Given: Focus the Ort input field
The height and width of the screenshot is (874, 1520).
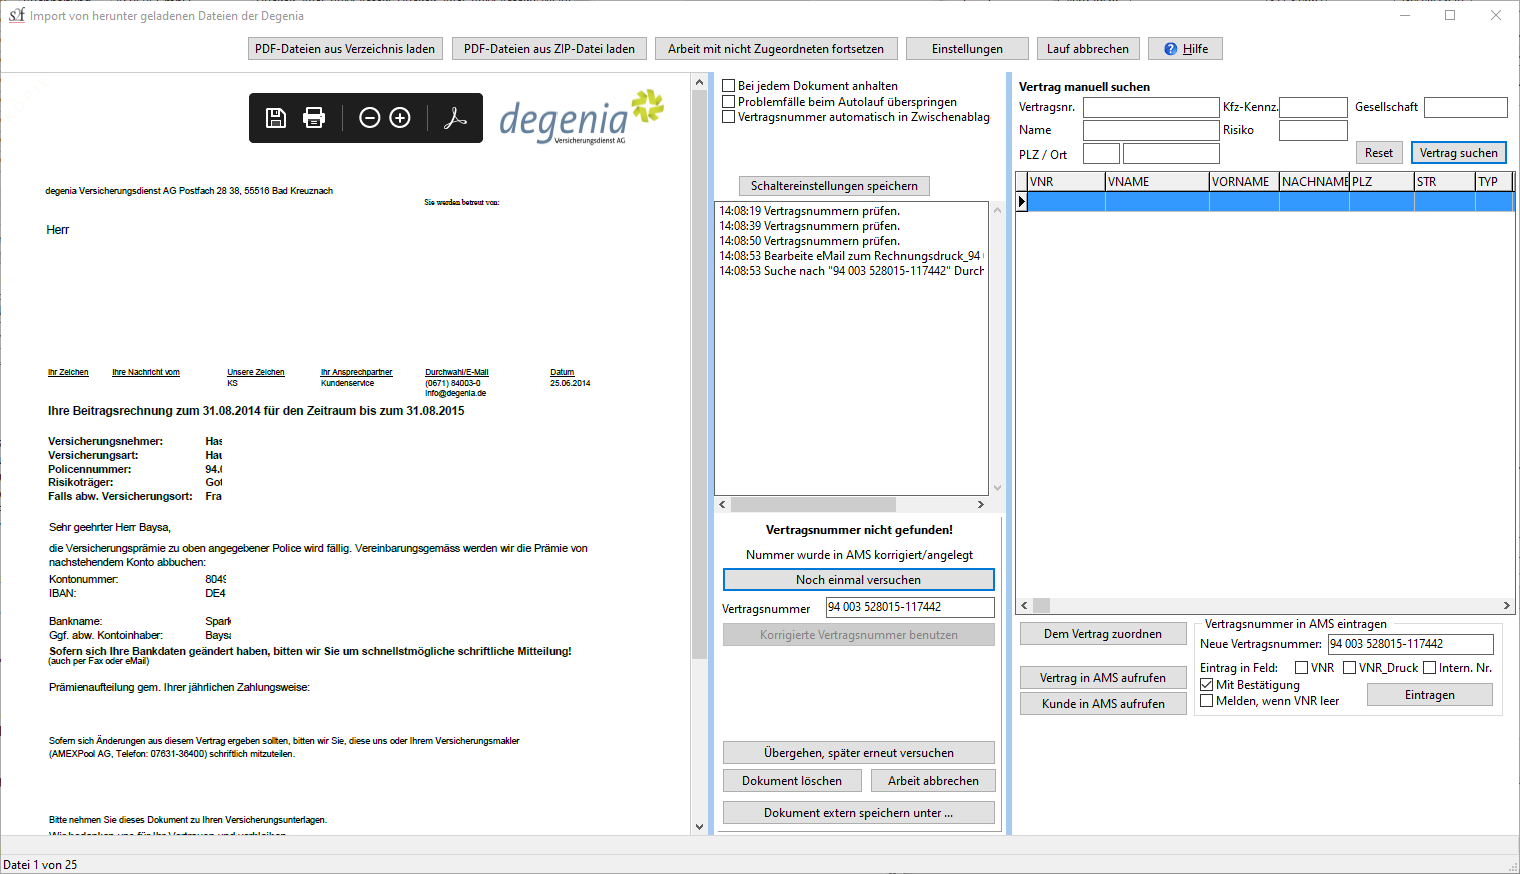Looking at the screenshot, I should click(1171, 154).
